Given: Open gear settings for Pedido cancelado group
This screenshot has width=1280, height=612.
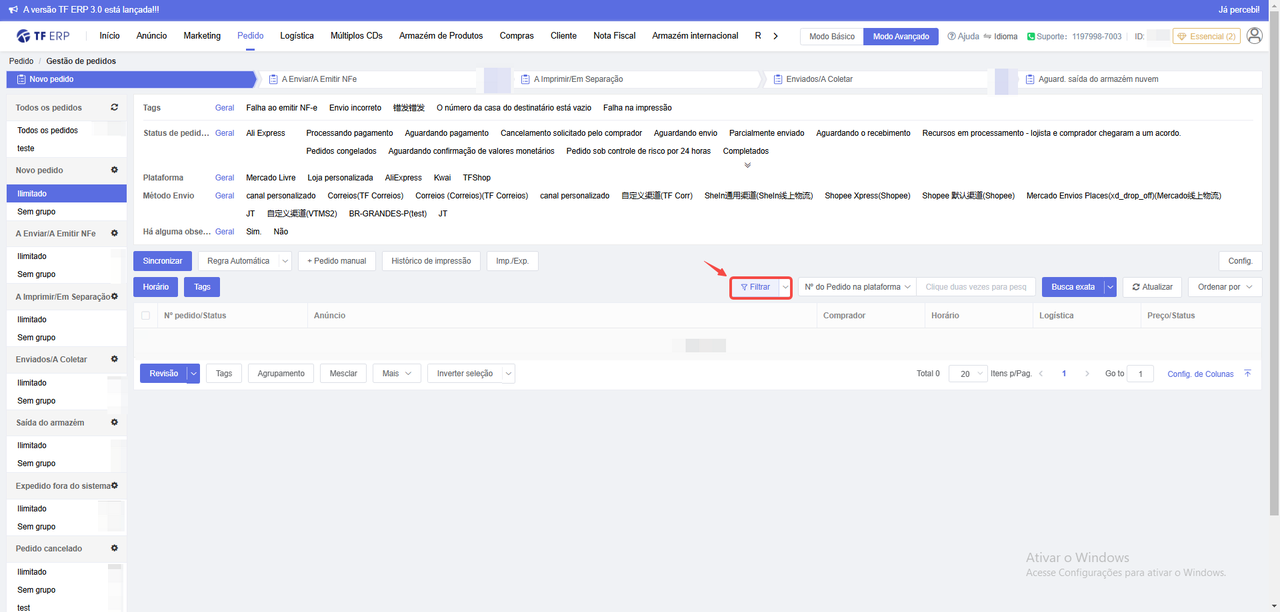Looking at the screenshot, I should [x=114, y=548].
